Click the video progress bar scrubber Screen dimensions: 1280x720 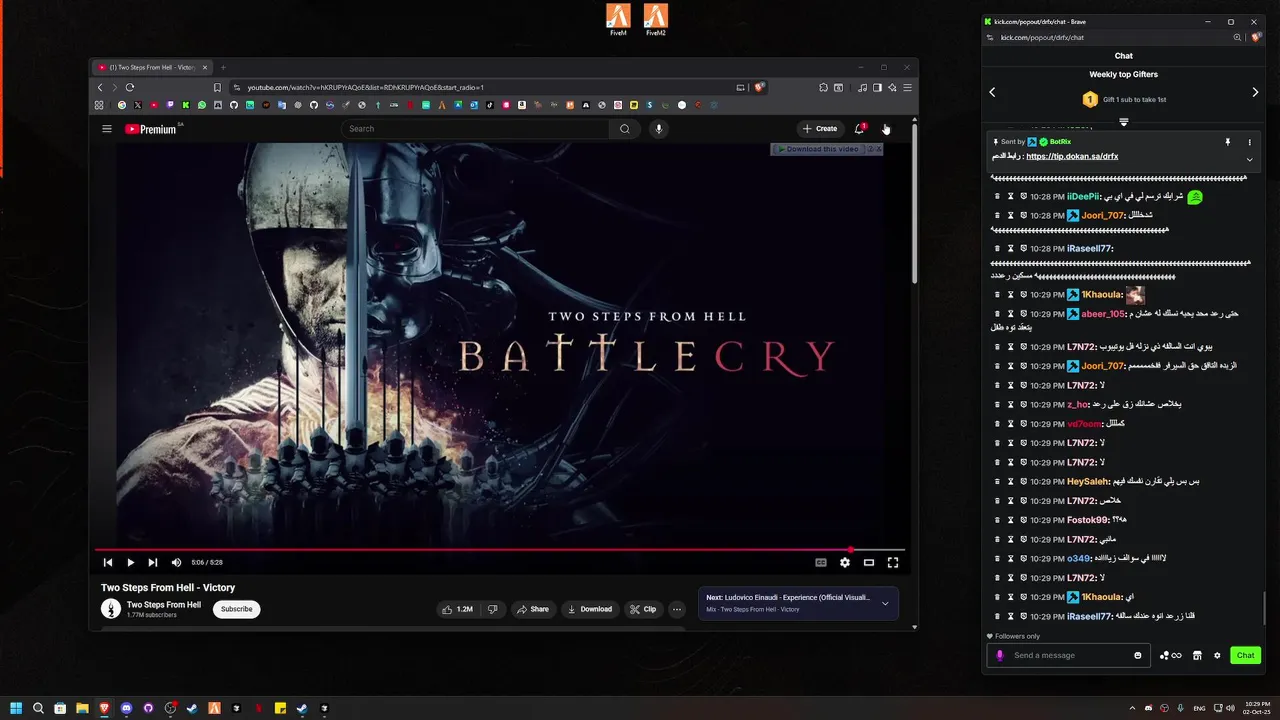851,549
